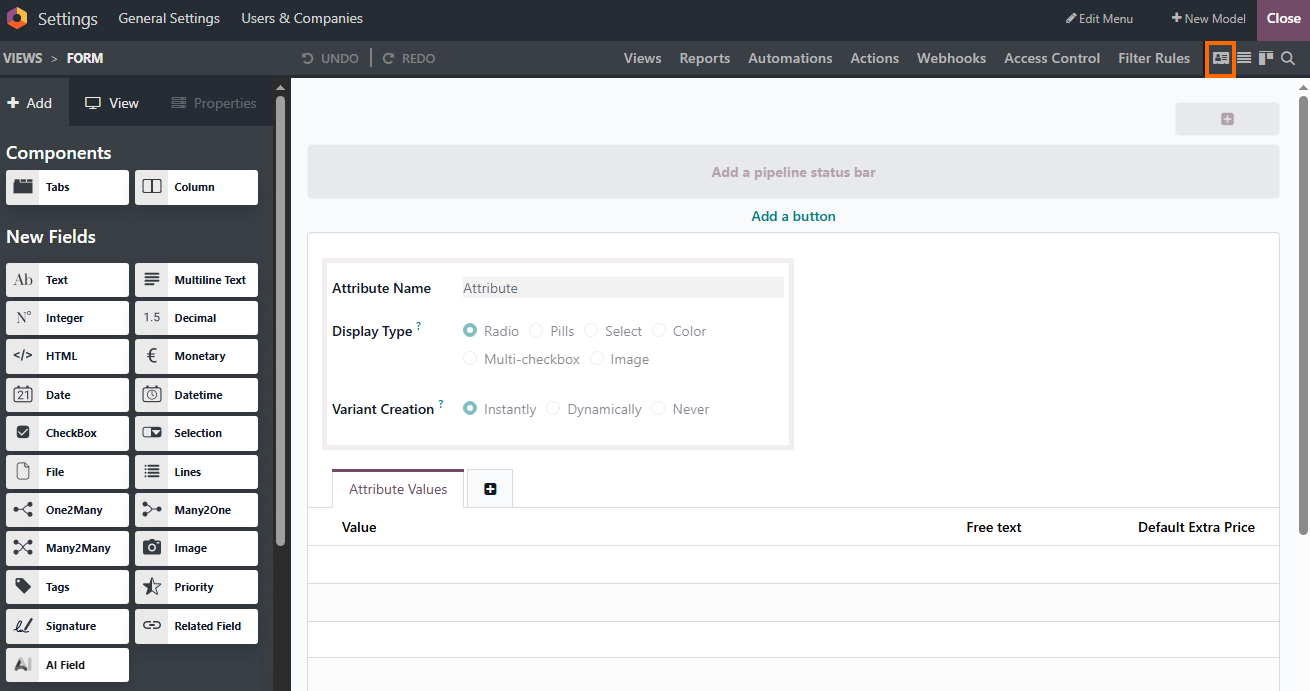Viewport: 1310px width, 691px height.
Task: Switch to the Kanban view icon
Action: pos(1266,58)
